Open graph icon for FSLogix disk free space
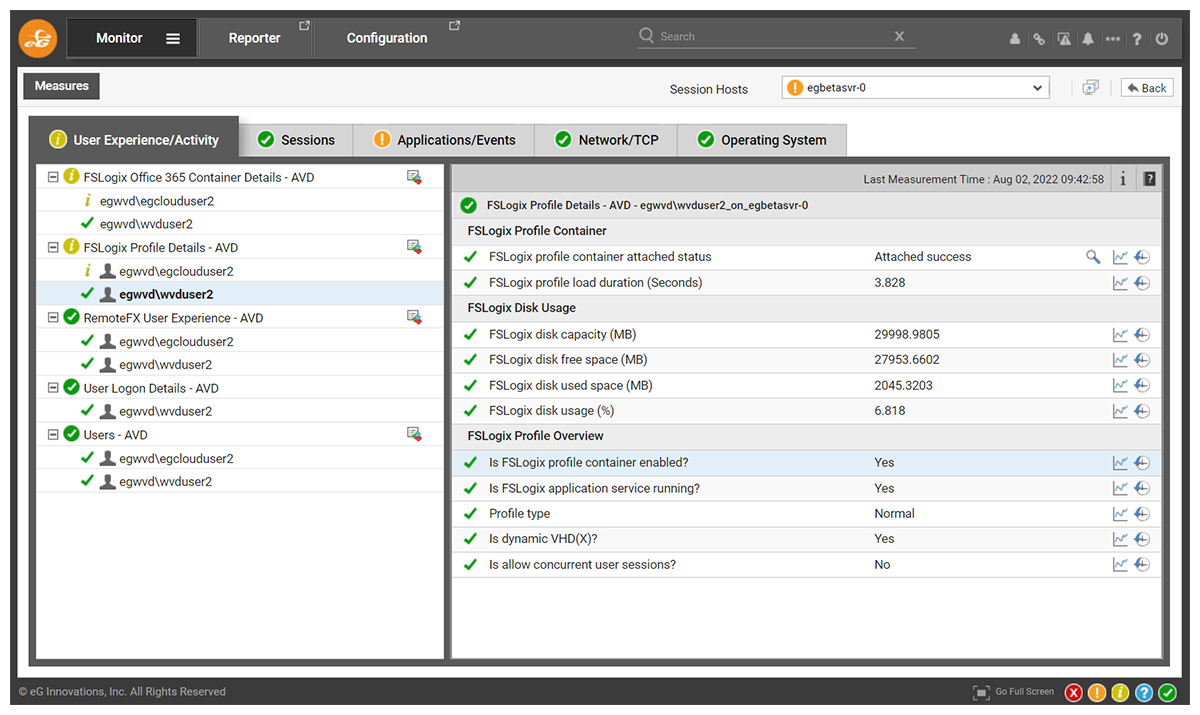The image size is (1200, 715). coord(1120,360)
